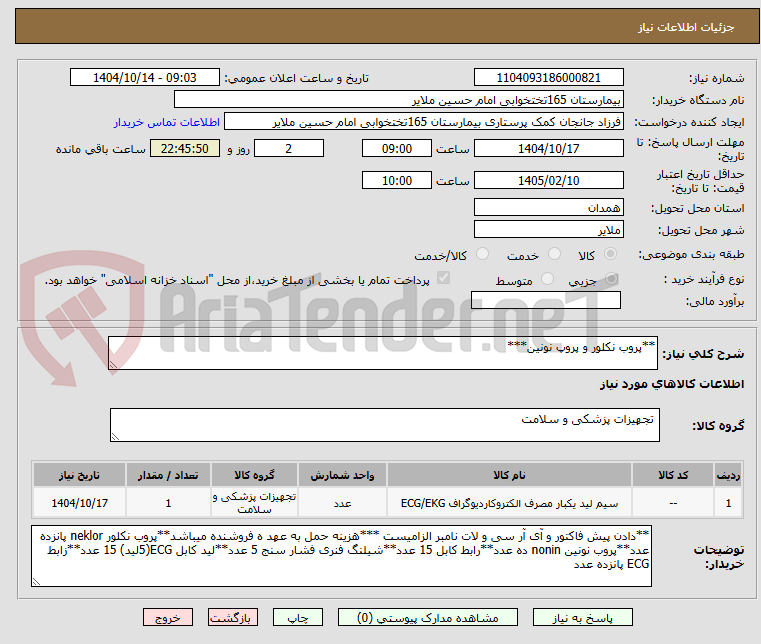Viewport: 761px width, 644px height.
Task: Click the remaining days field showing 2
Action: point(289,149)
